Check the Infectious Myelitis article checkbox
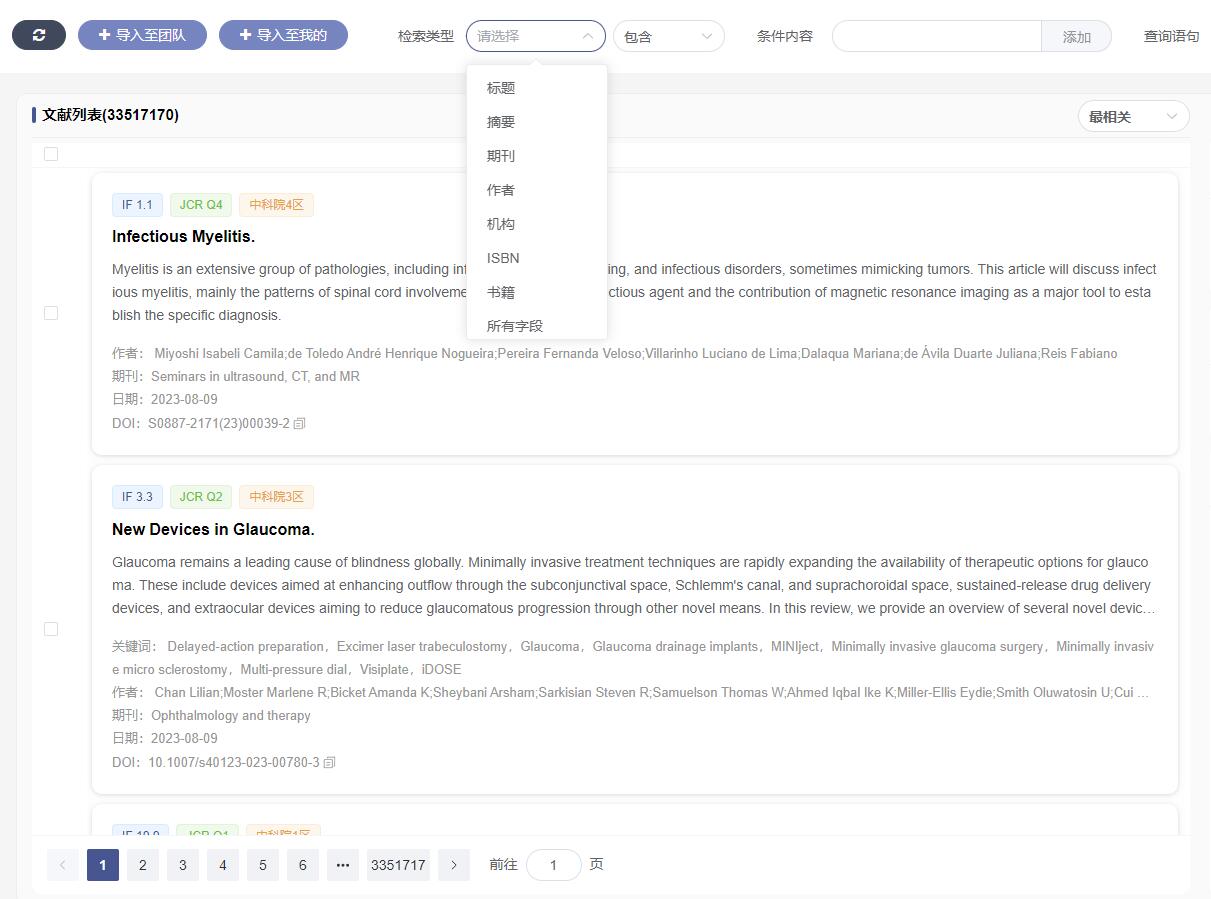The width and height of the screenshot is (1211, 899). click(51, 313)
